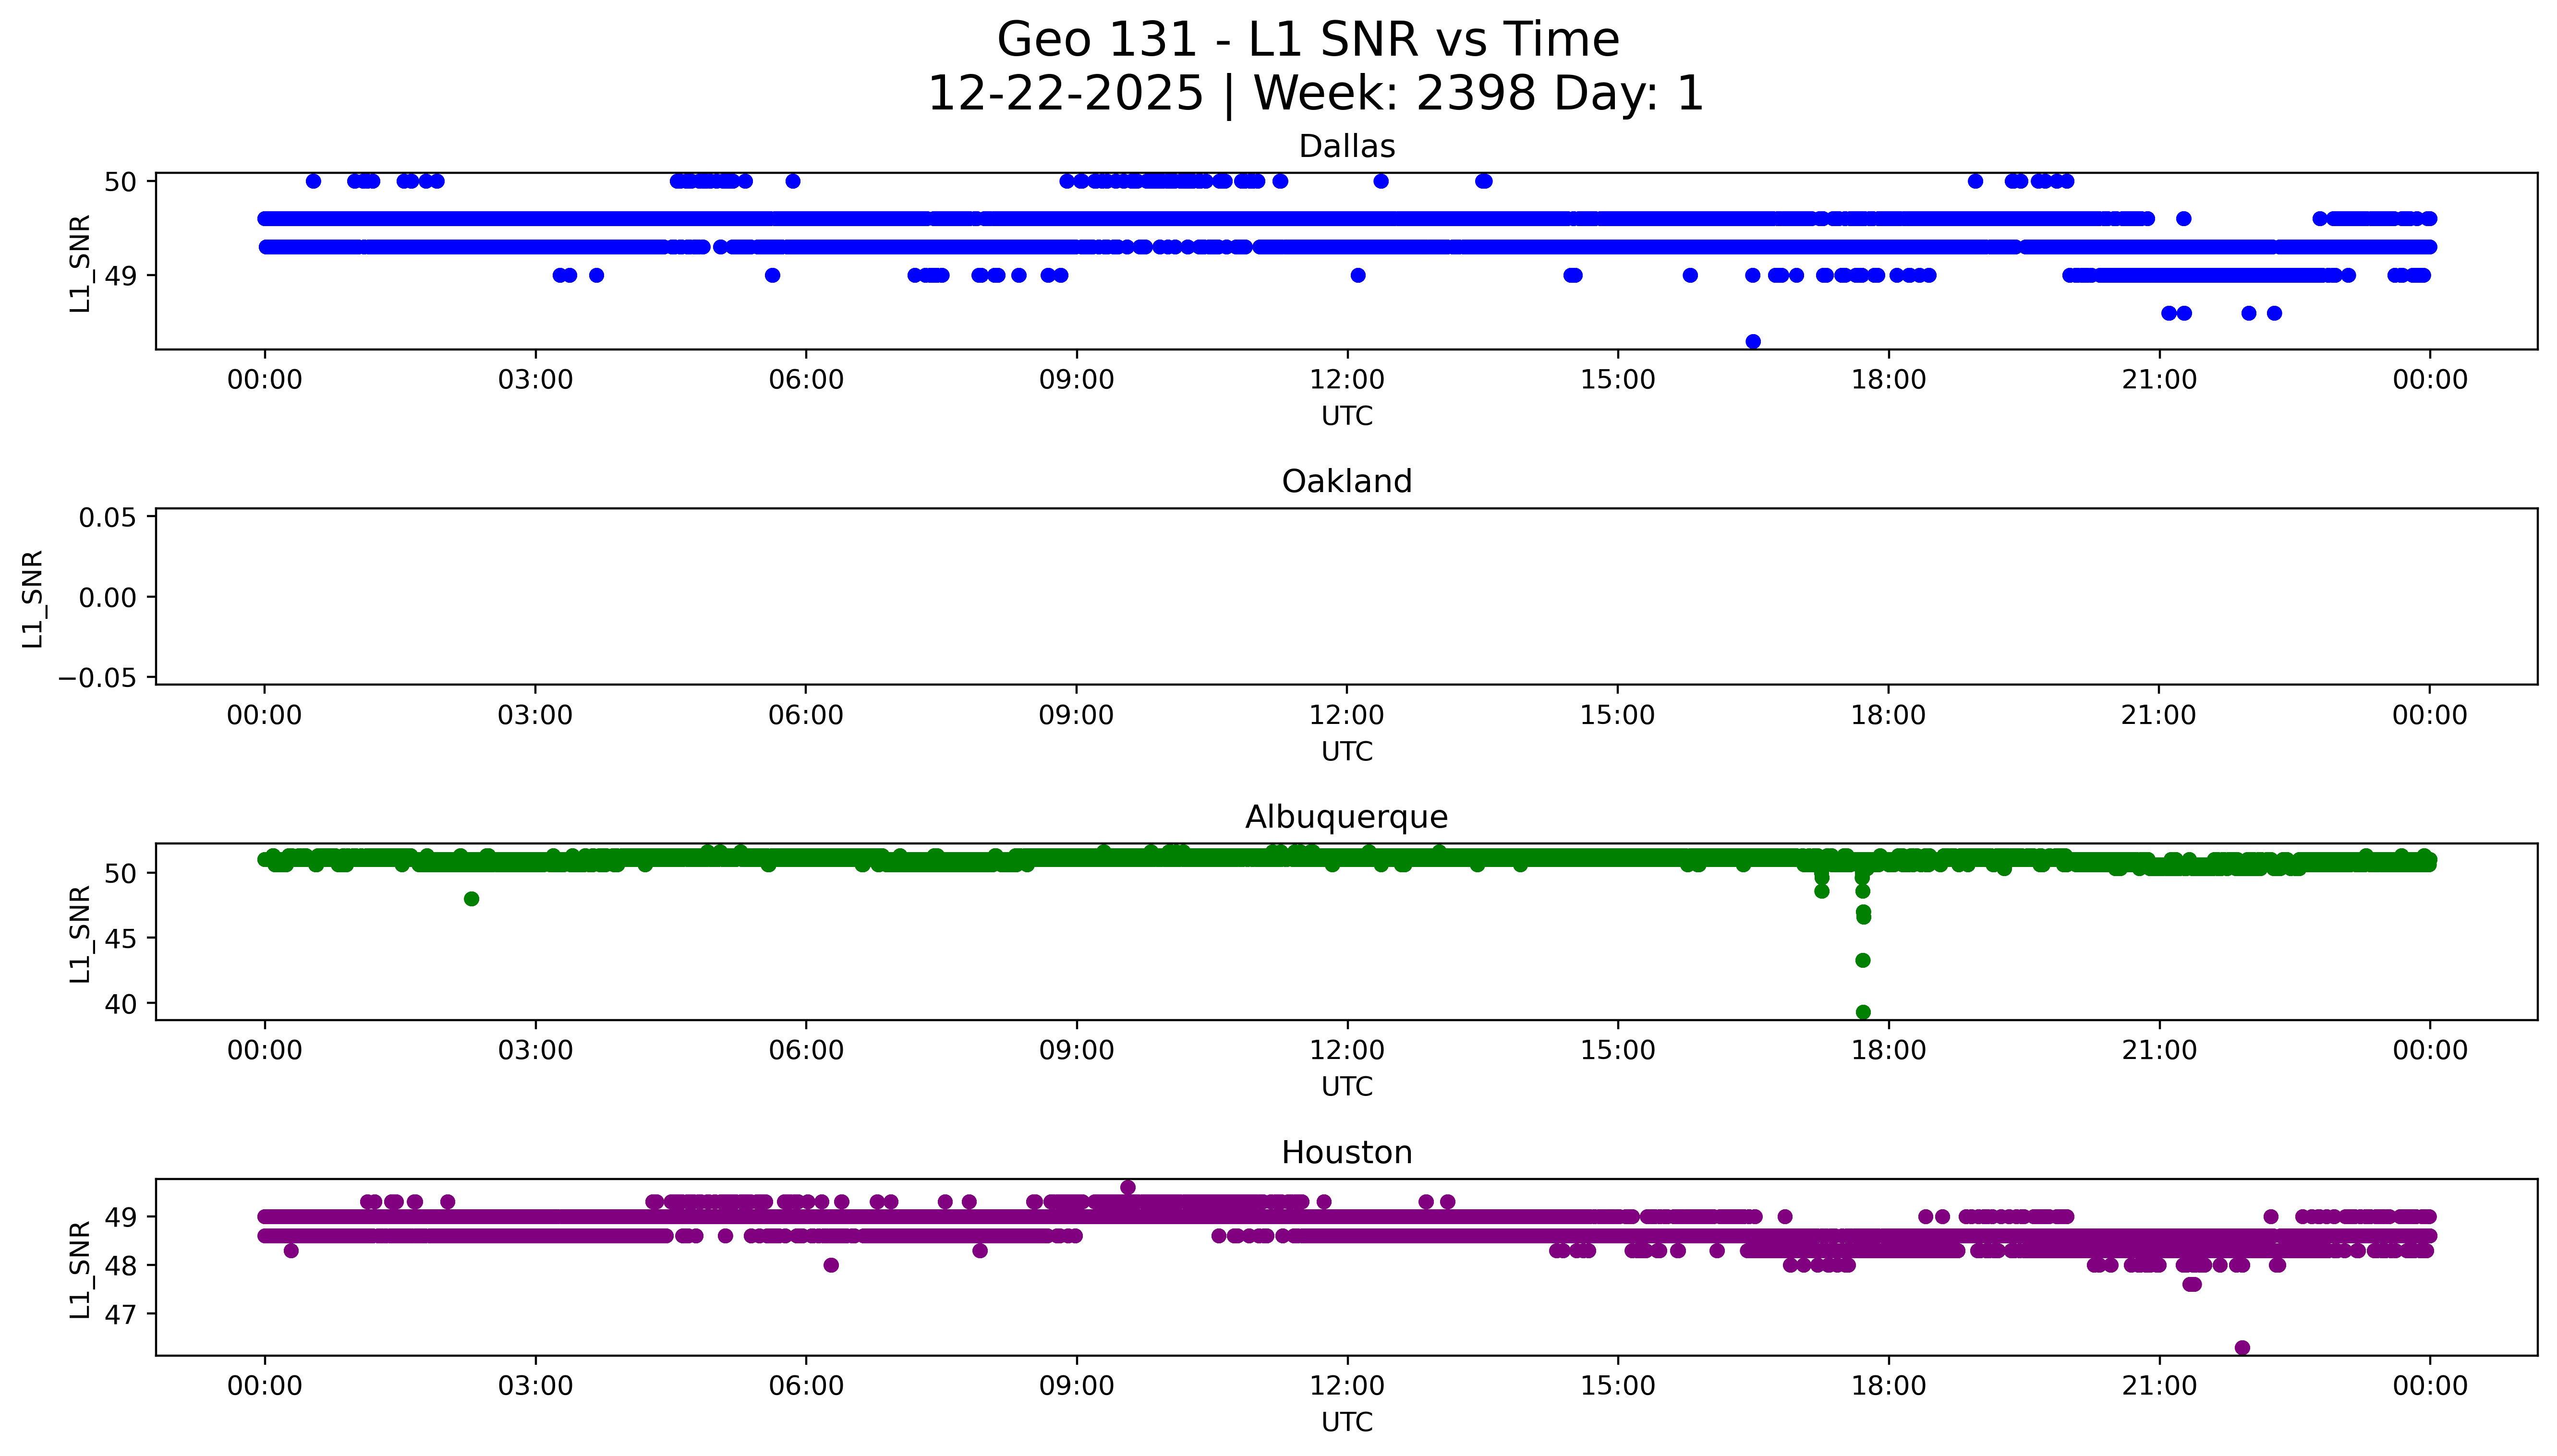Click the isolated green point near 02:00 in Albuquerque
Image resolution: width=2557 pixels, height=1456 pixels.
[471, 899]
